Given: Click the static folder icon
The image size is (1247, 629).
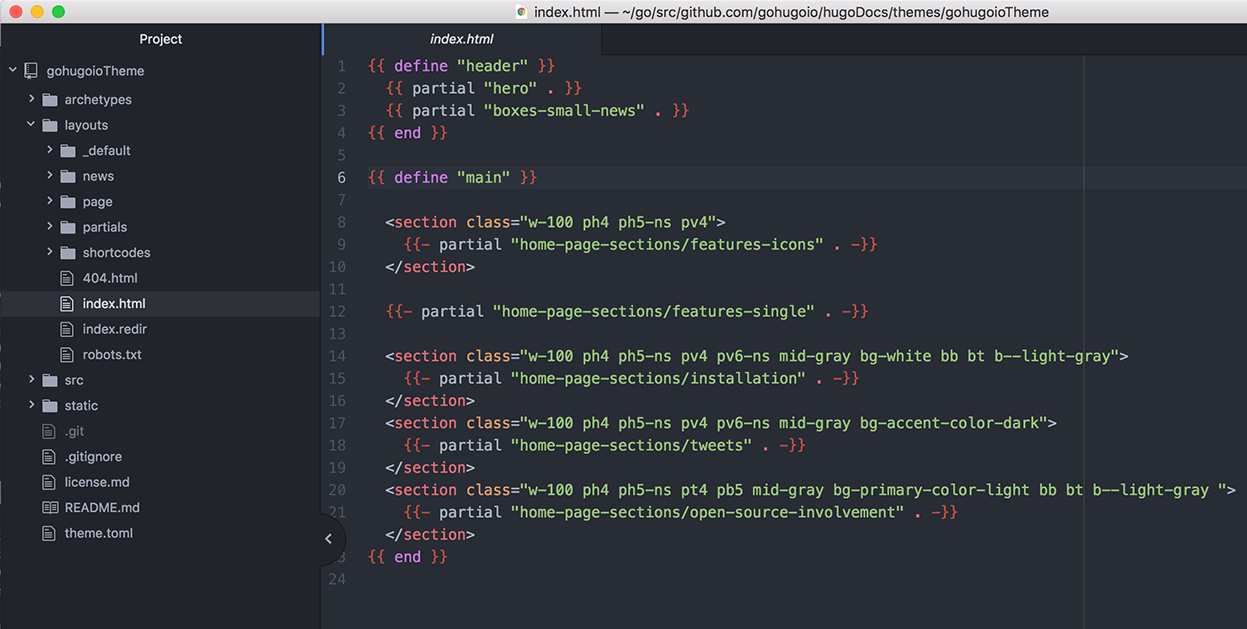Looking at the screenshot, I should [51, 405].
